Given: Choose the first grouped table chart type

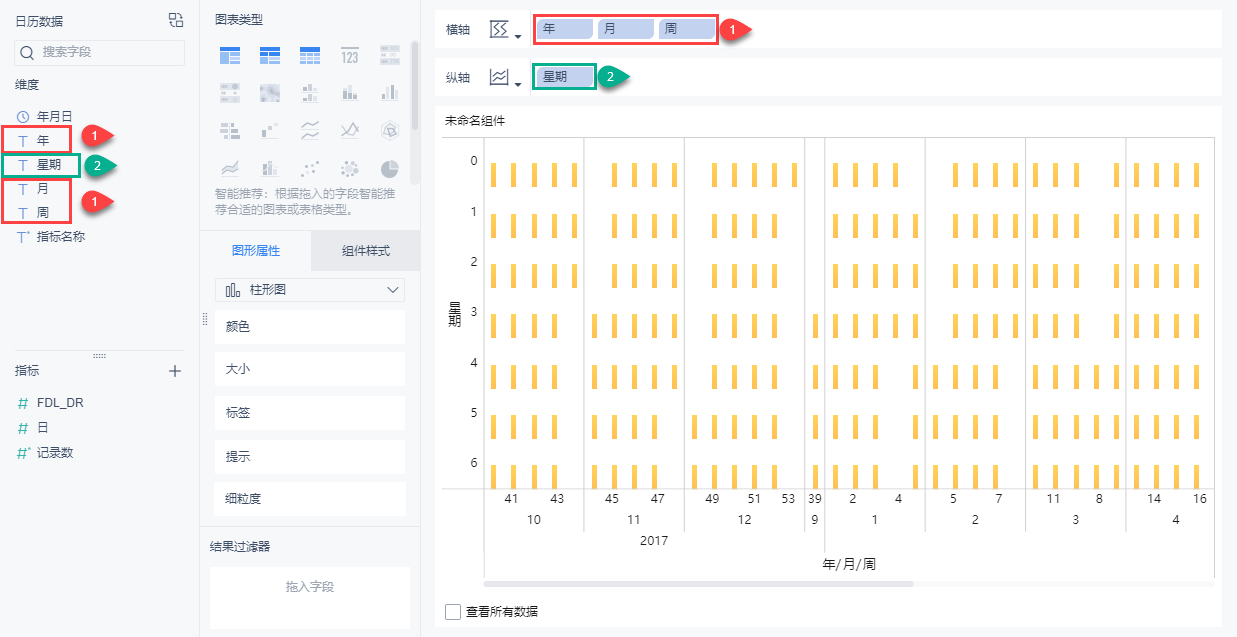Looking at the screenshot, I should (x=230, y=55).
